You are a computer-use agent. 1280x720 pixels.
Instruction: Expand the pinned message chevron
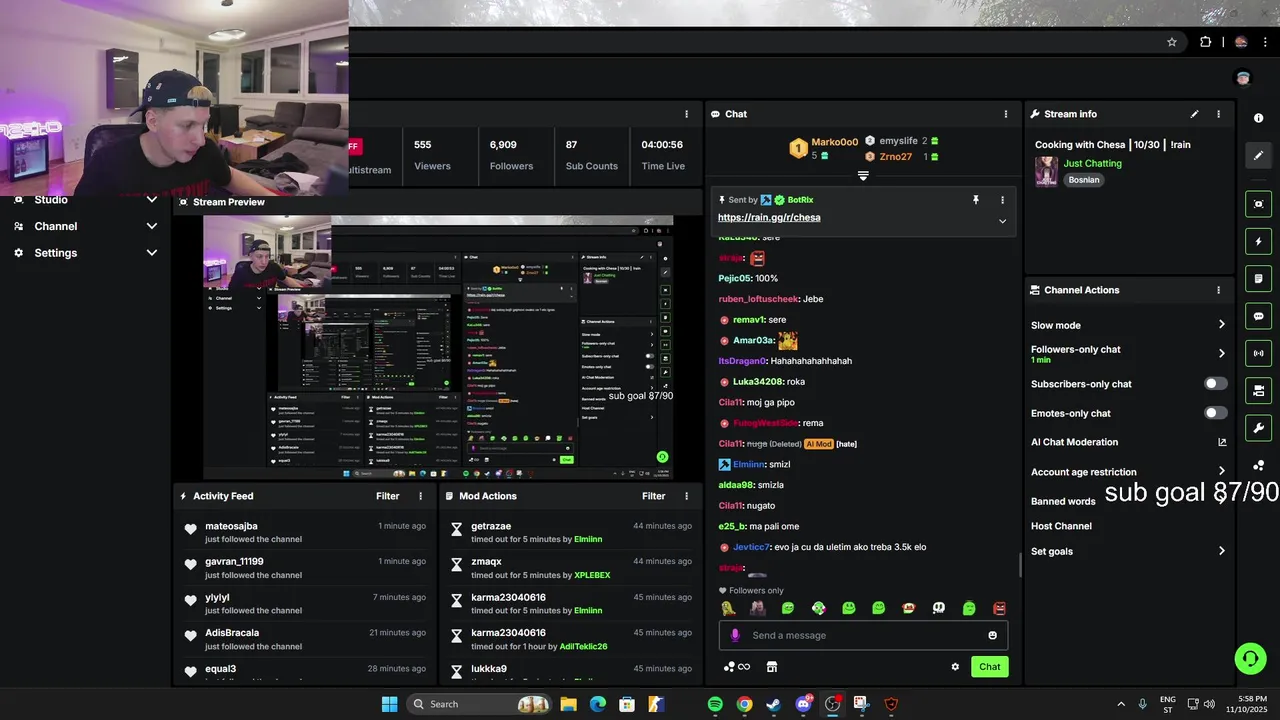click(1002, 221)
